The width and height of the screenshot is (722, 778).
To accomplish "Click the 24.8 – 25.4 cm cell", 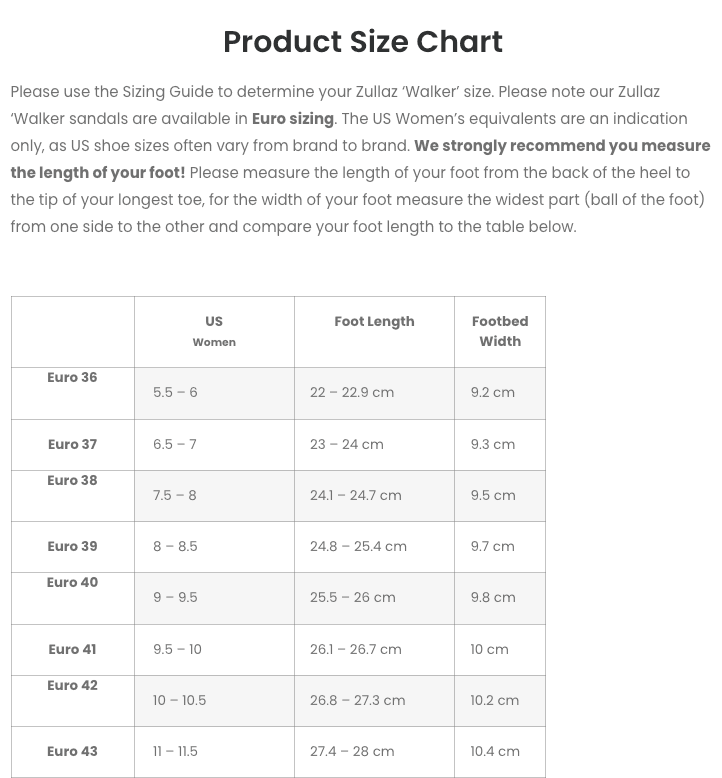I will click(358, 546).
